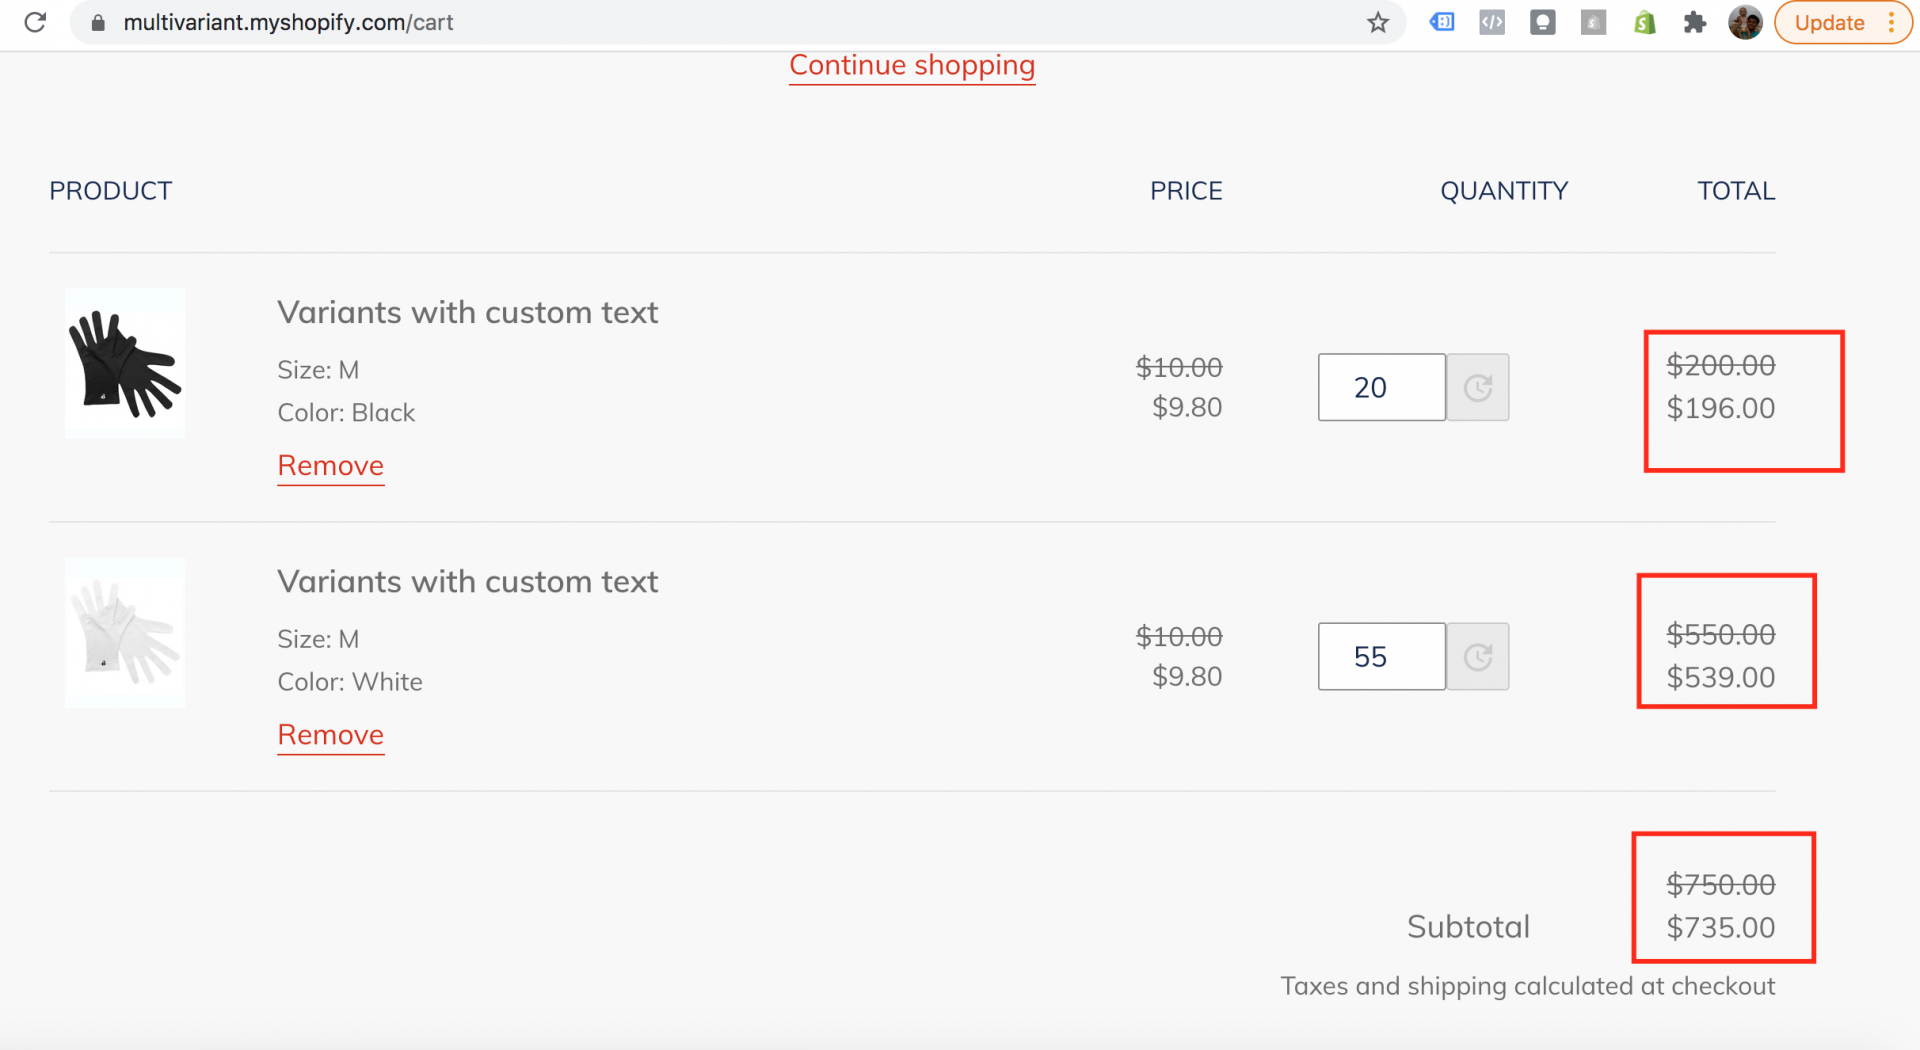Viewport: 1920px width, 1050px height.
Task: Click the Update button in Chrome
Action: (1829, 22)
